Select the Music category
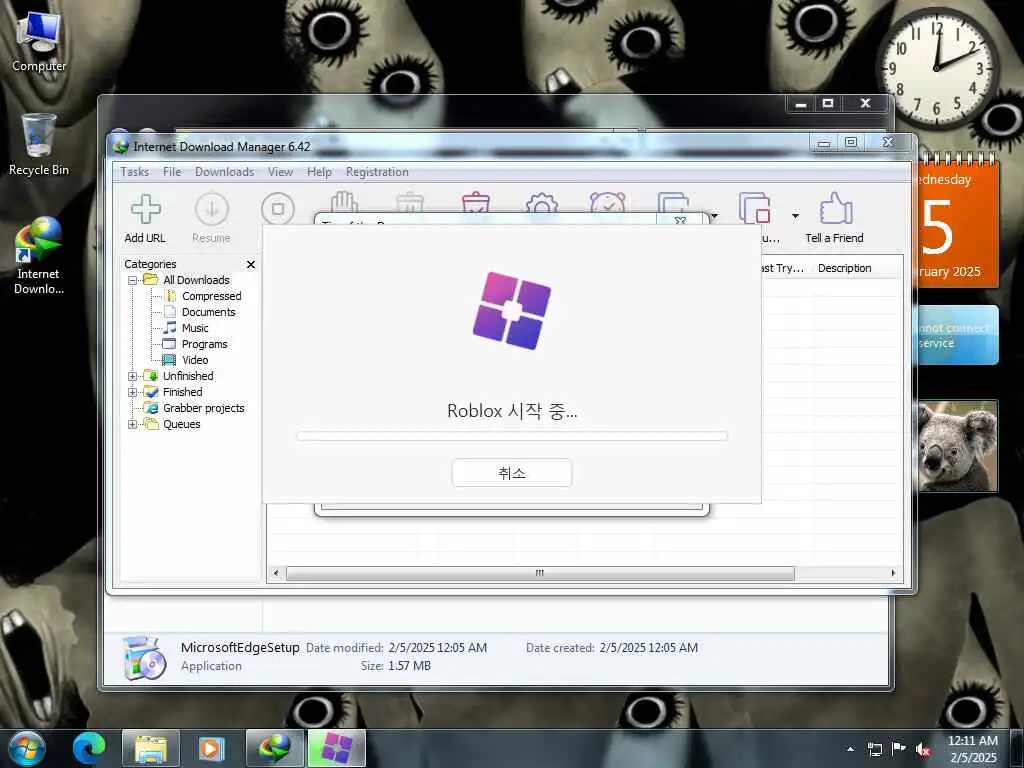The height and width of the screenshot is (768, 1024). tap(195, 328)
